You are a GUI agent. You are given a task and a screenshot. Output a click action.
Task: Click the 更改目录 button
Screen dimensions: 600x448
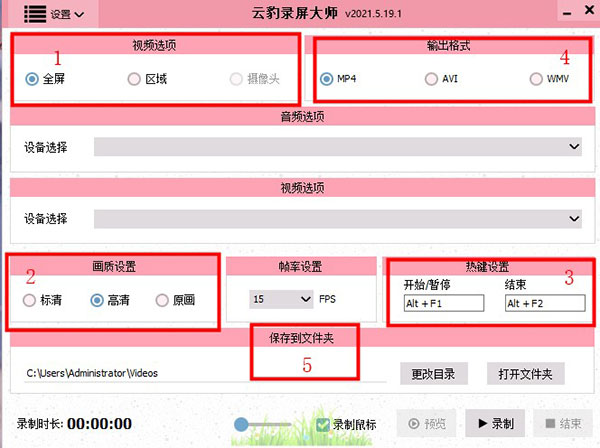pyautogui.click(x=433, y=374)
